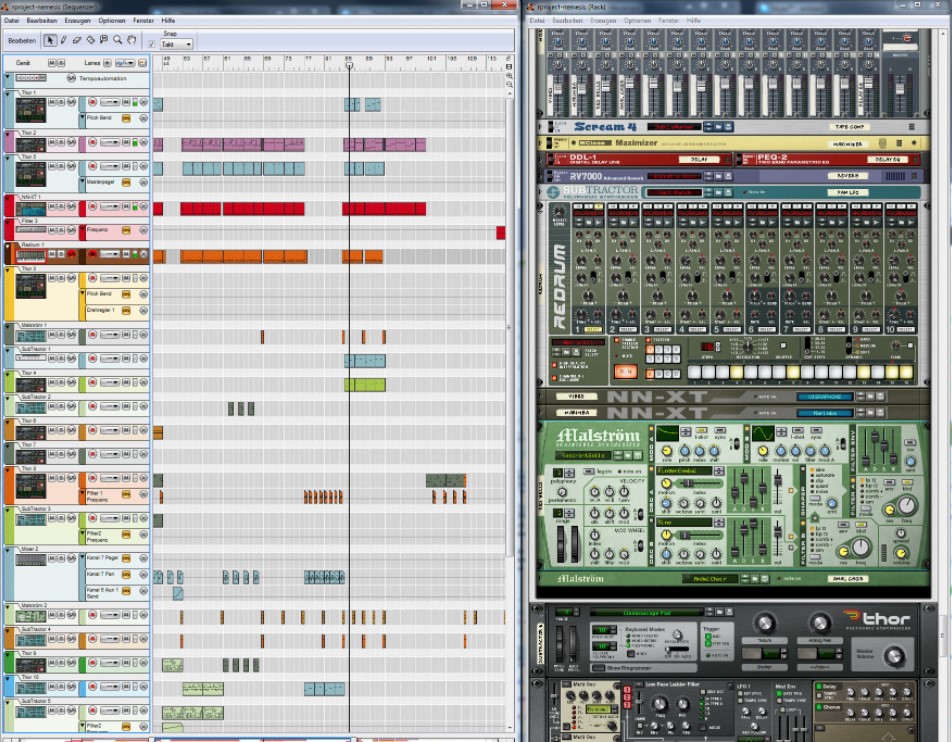Click the zoom-in icon beside timeline ruler
Viewport: 952px width, 742px height.
click(509, 76)
